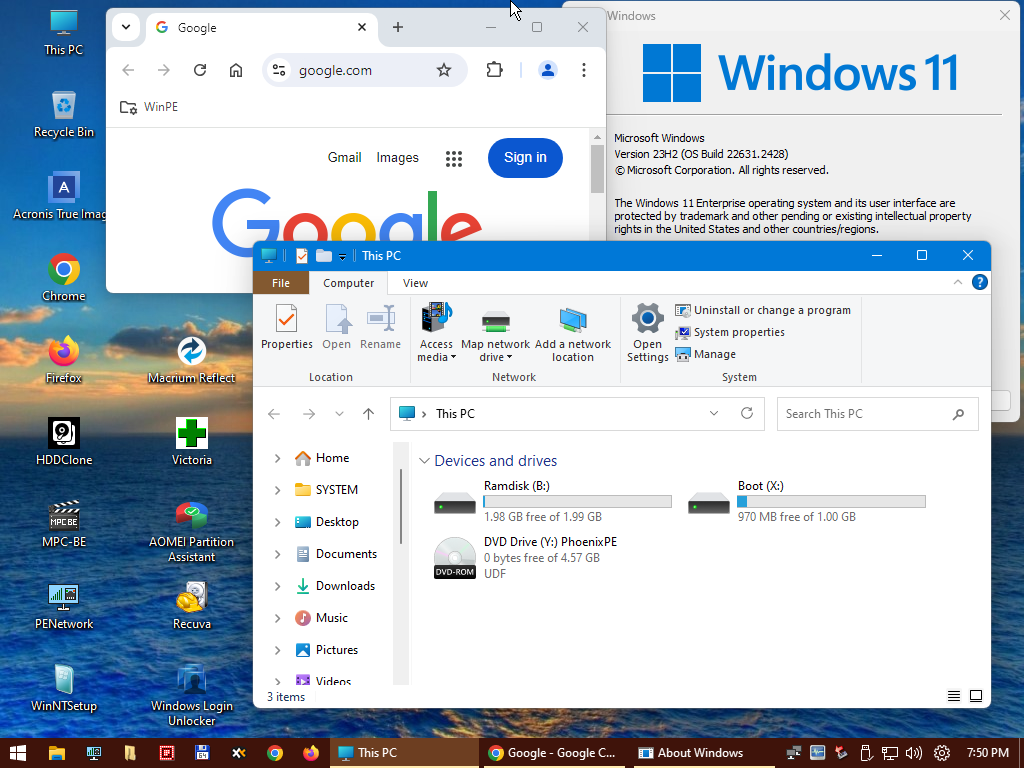
Task: Open the PENetwork desktop icon
Action: tap(64, 606)
